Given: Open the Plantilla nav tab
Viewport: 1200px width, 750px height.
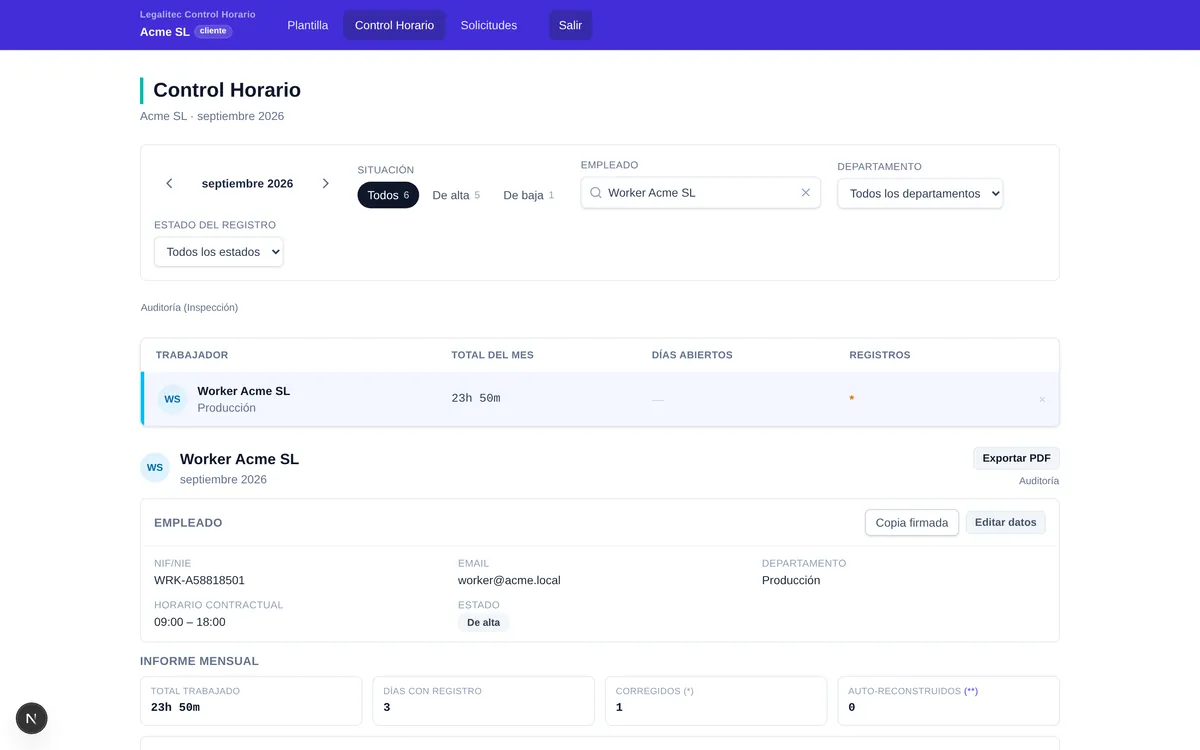Looking at the screenshot, I should click(308, 25).
